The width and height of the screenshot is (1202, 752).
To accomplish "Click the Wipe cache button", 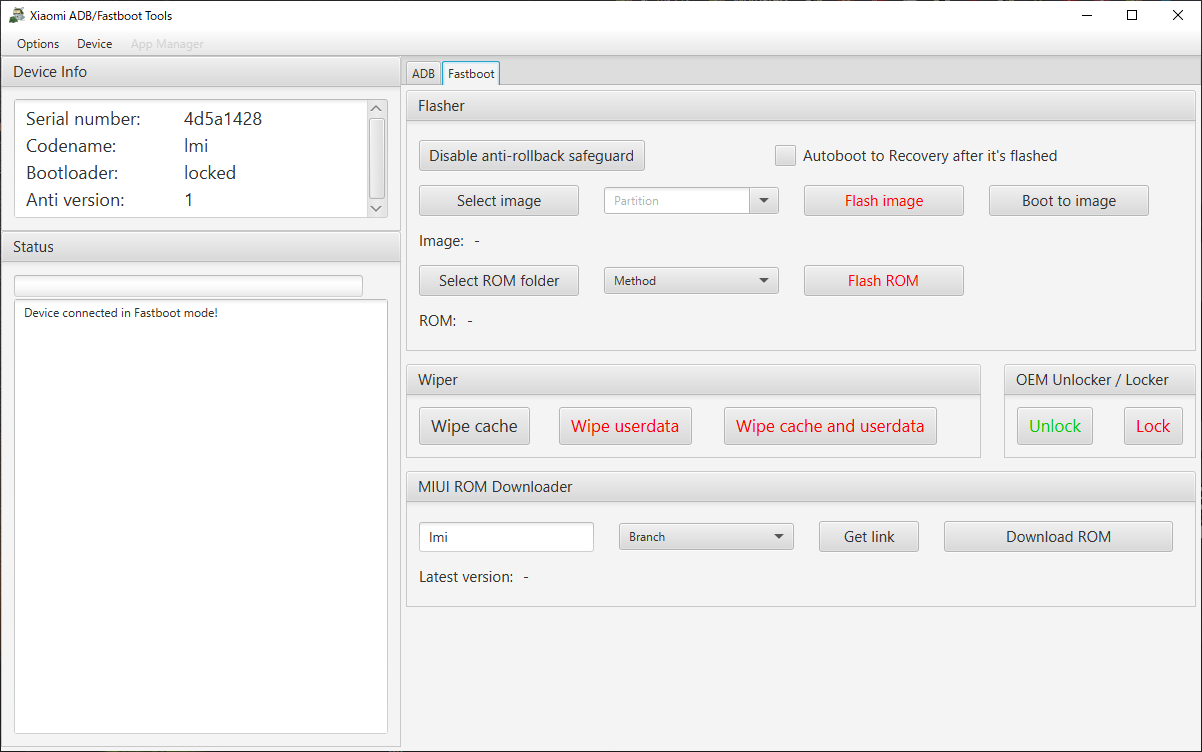I will point(474,426).
